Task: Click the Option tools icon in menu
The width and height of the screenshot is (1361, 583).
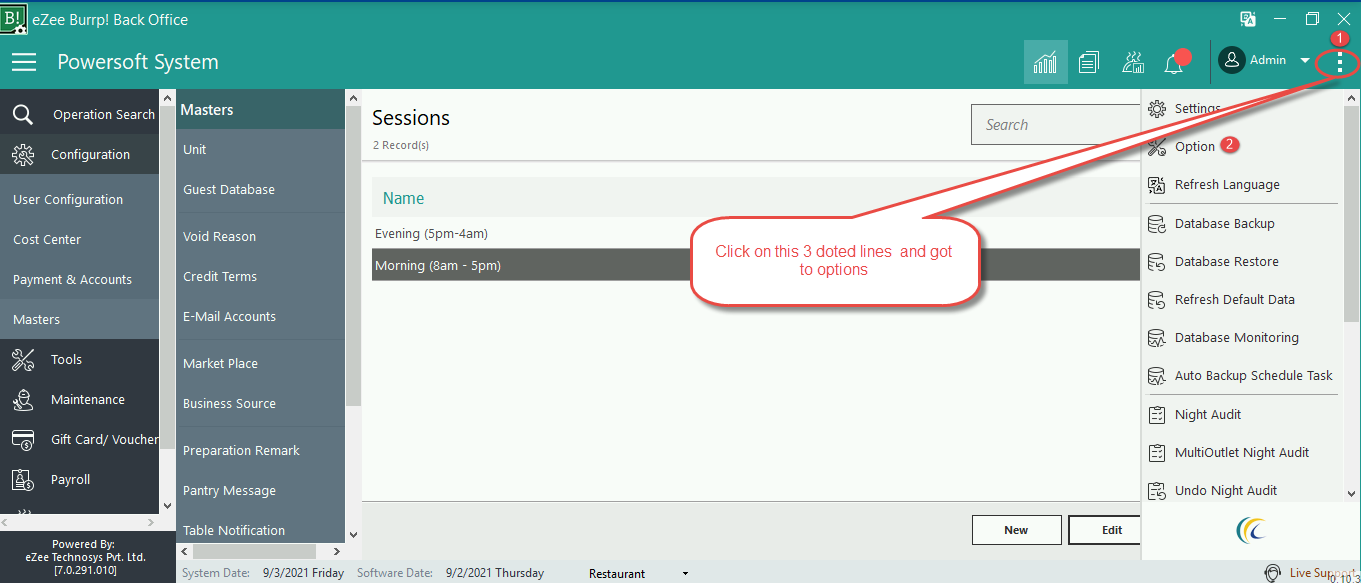Action: pyautogui.click(x=1157, y=147)
